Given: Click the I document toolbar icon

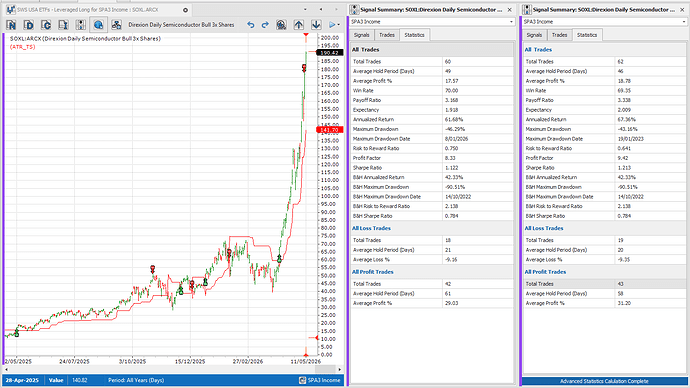Looking at the screenshot, I should [63, 25].
